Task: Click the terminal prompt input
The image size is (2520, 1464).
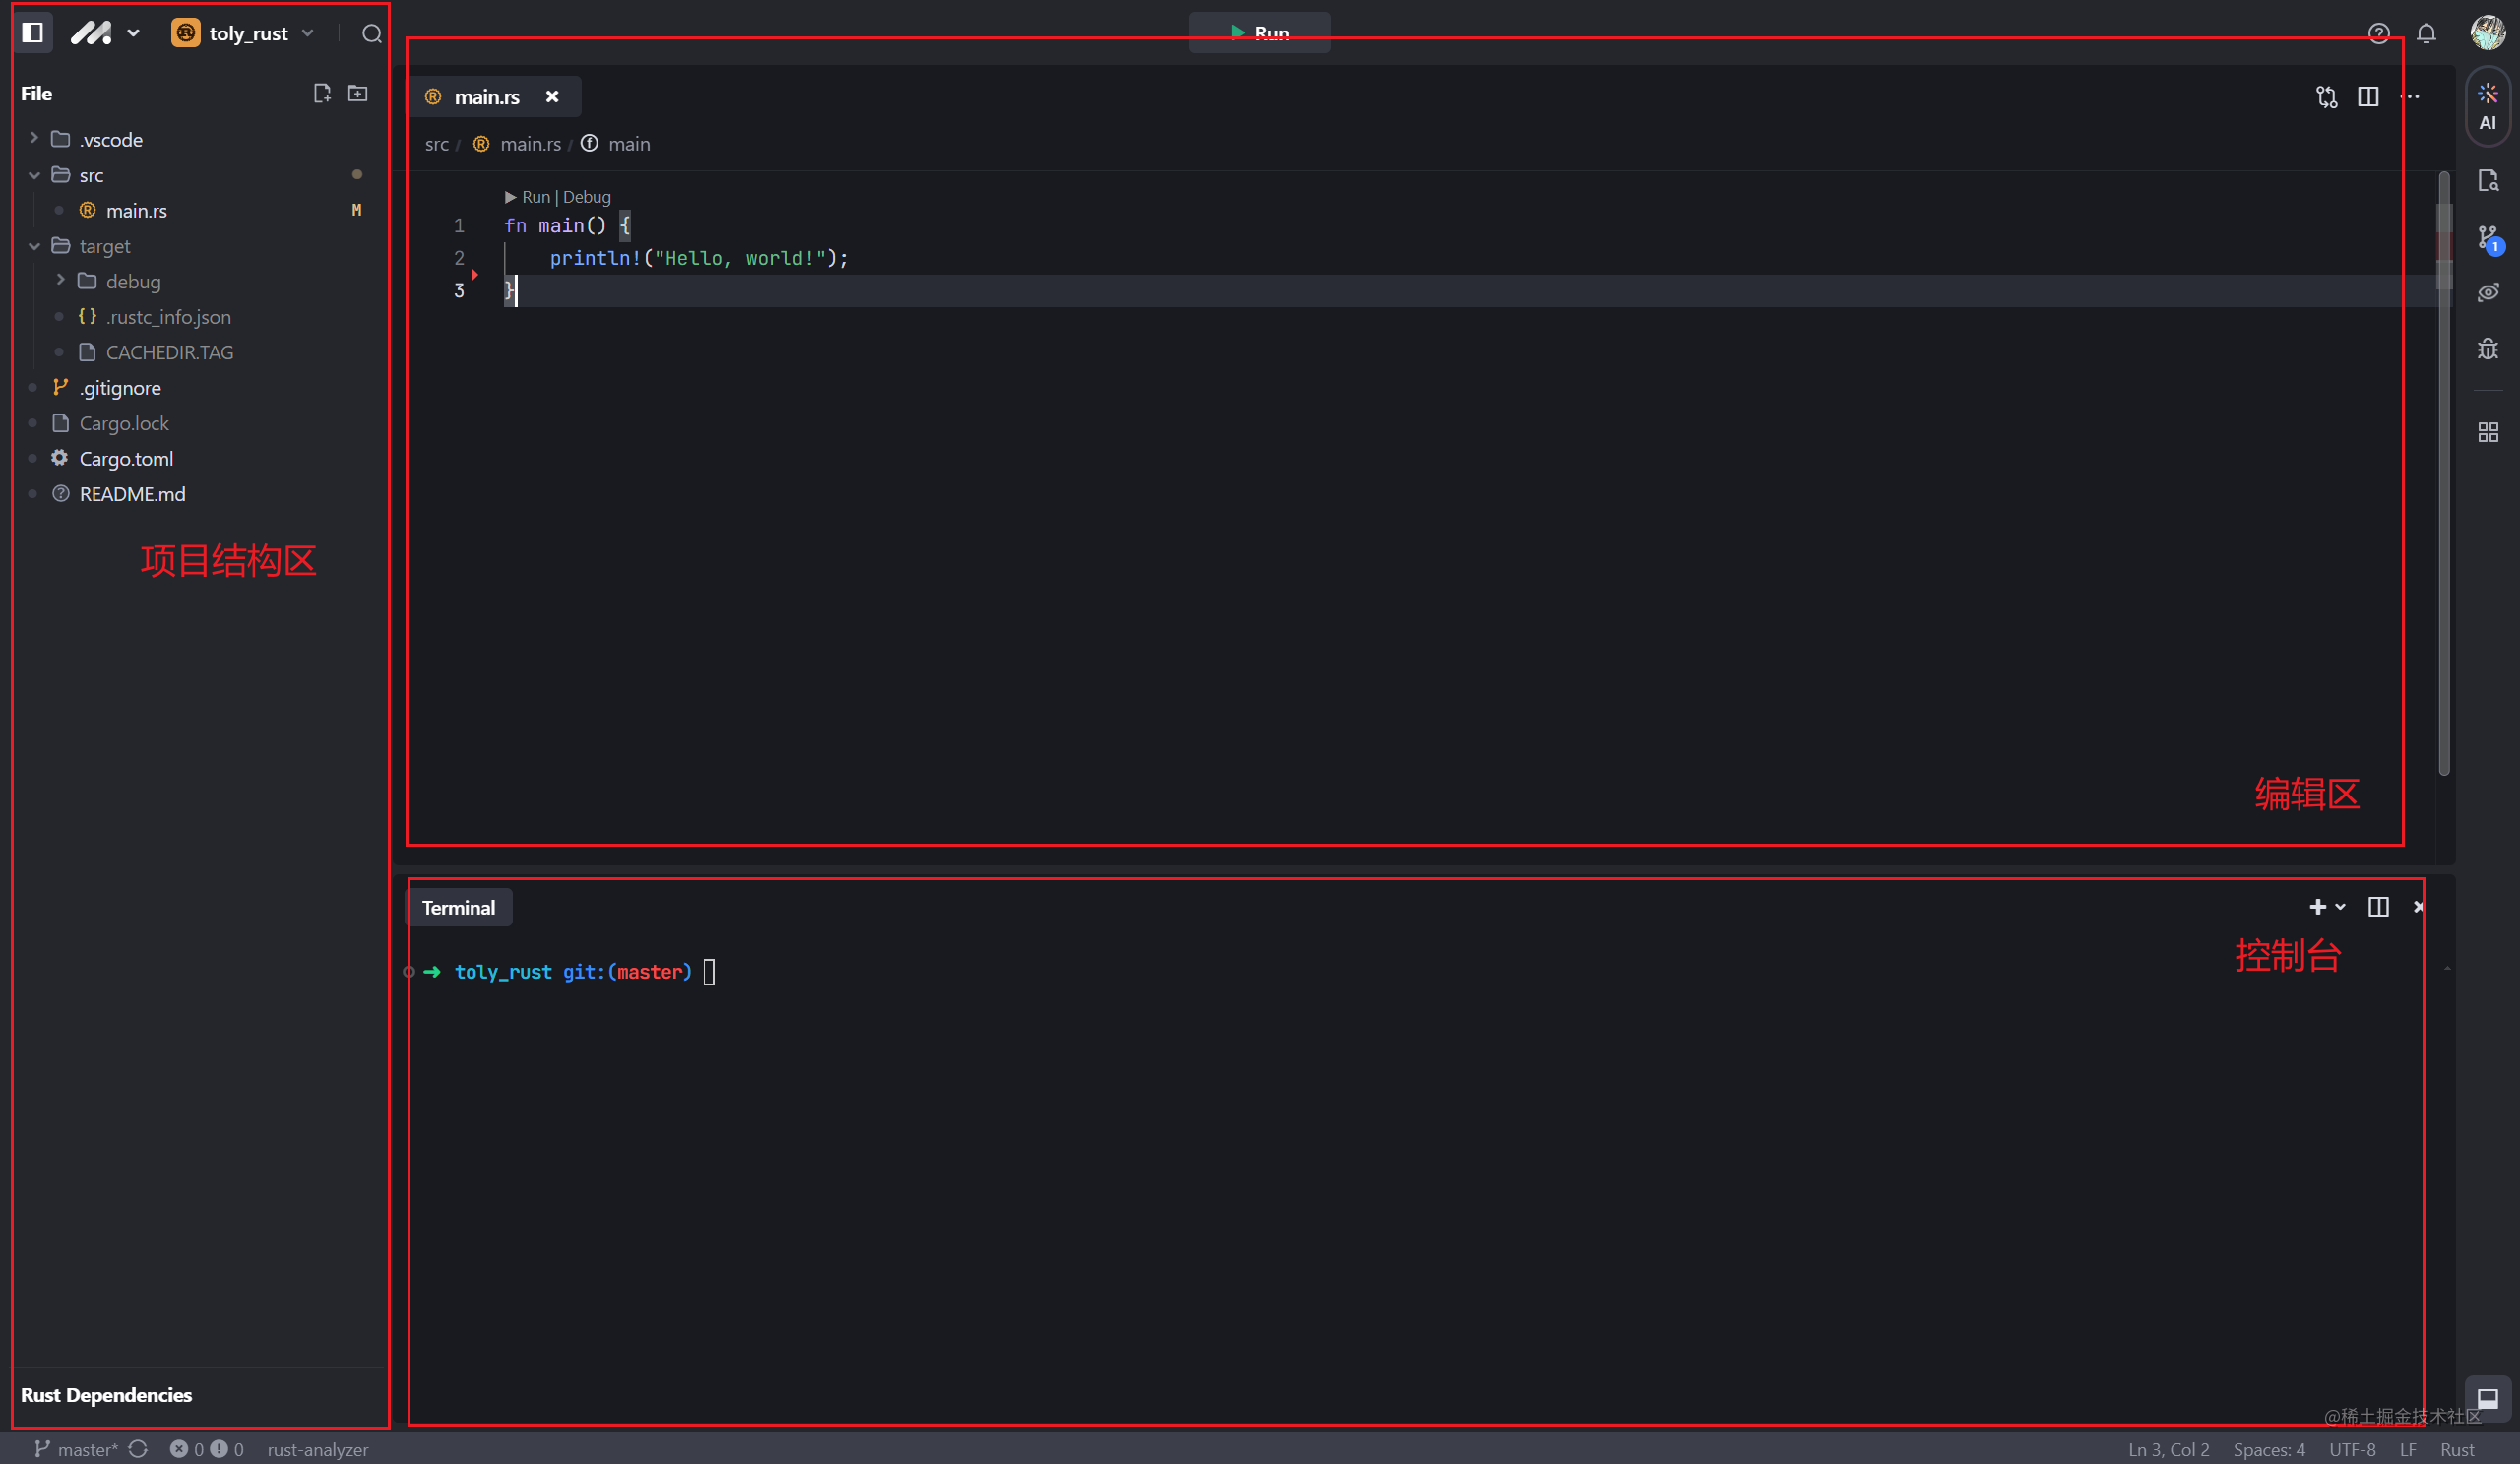Action: [x=708, y=972]
